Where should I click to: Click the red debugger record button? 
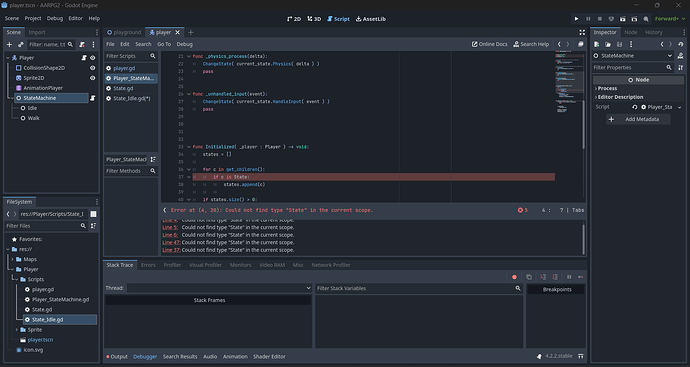tap(514, 277)
